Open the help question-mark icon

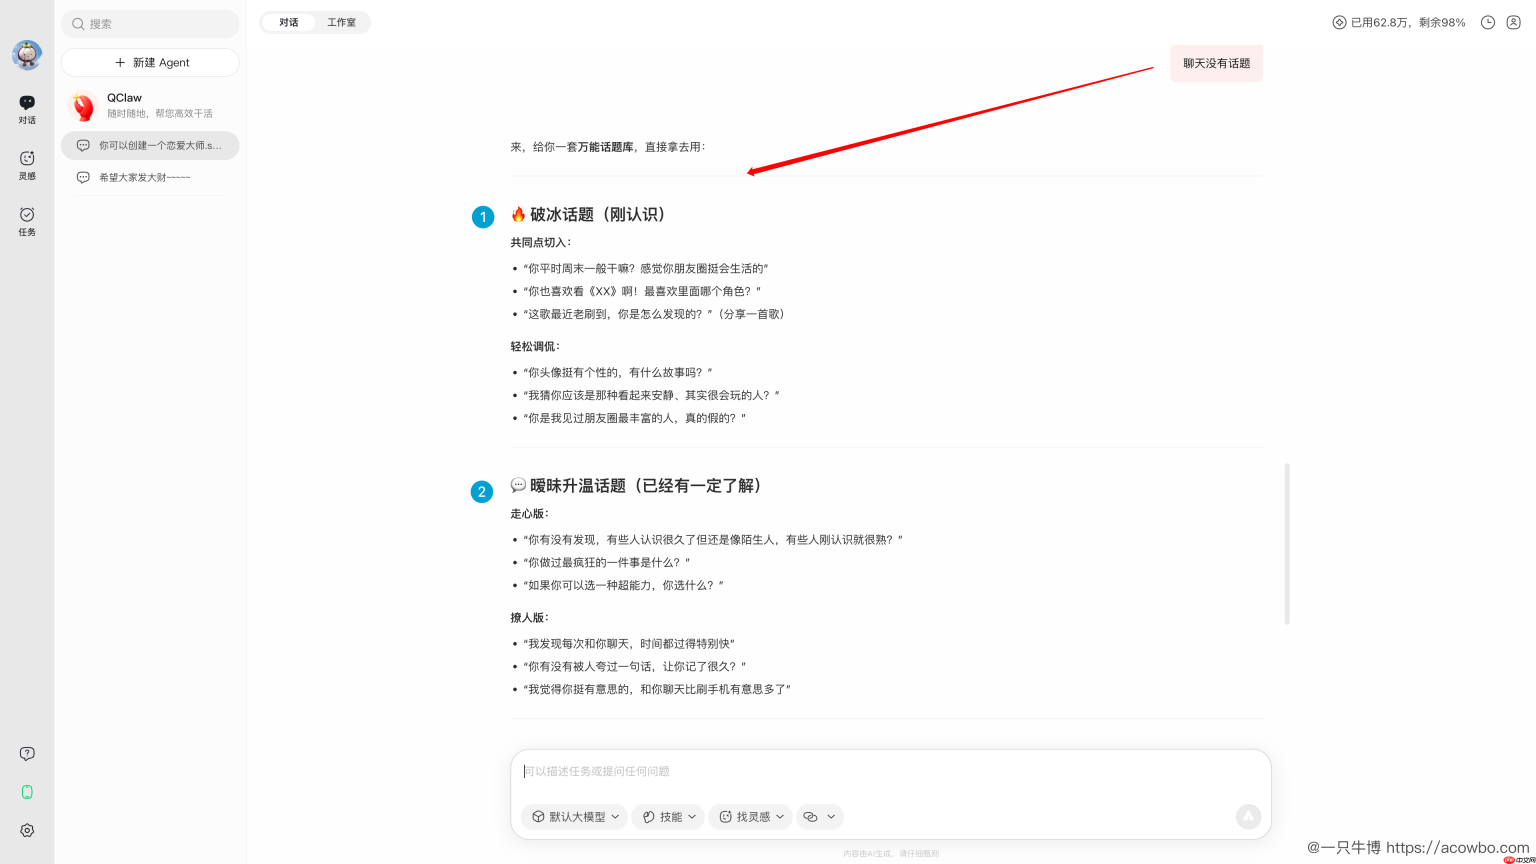[27, 754]
